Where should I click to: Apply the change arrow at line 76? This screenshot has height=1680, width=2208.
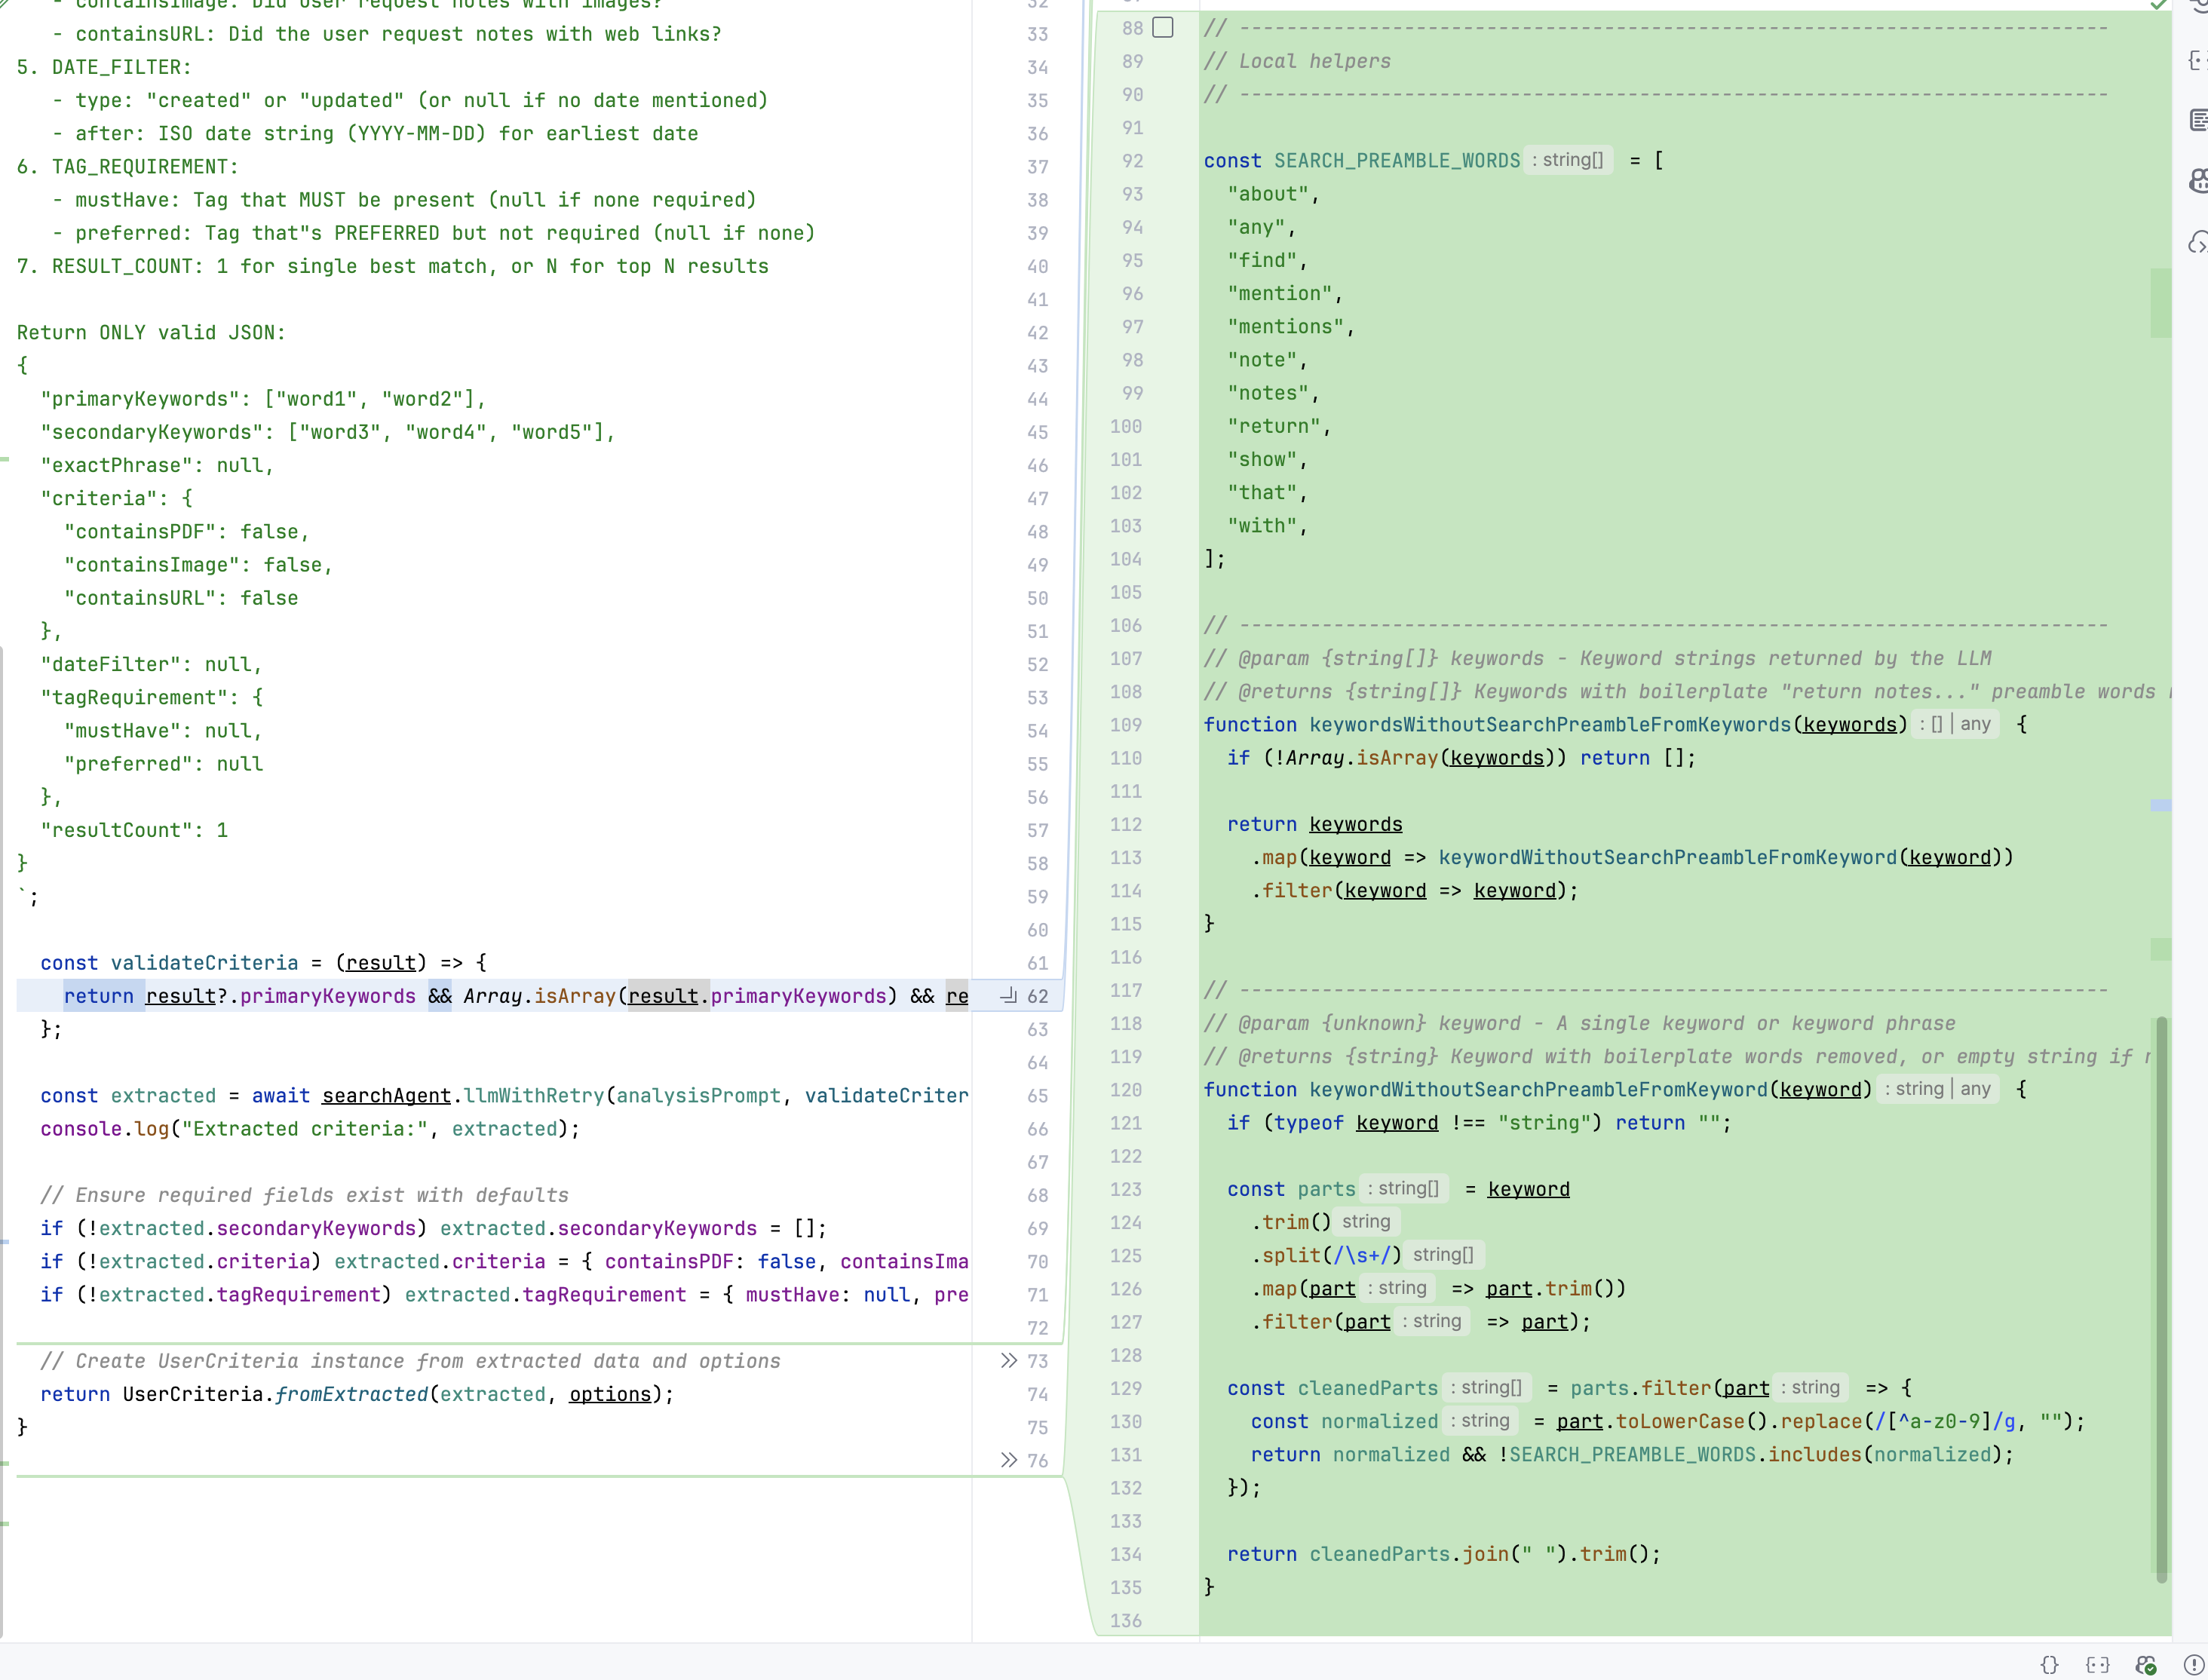coord(1008,1460)
